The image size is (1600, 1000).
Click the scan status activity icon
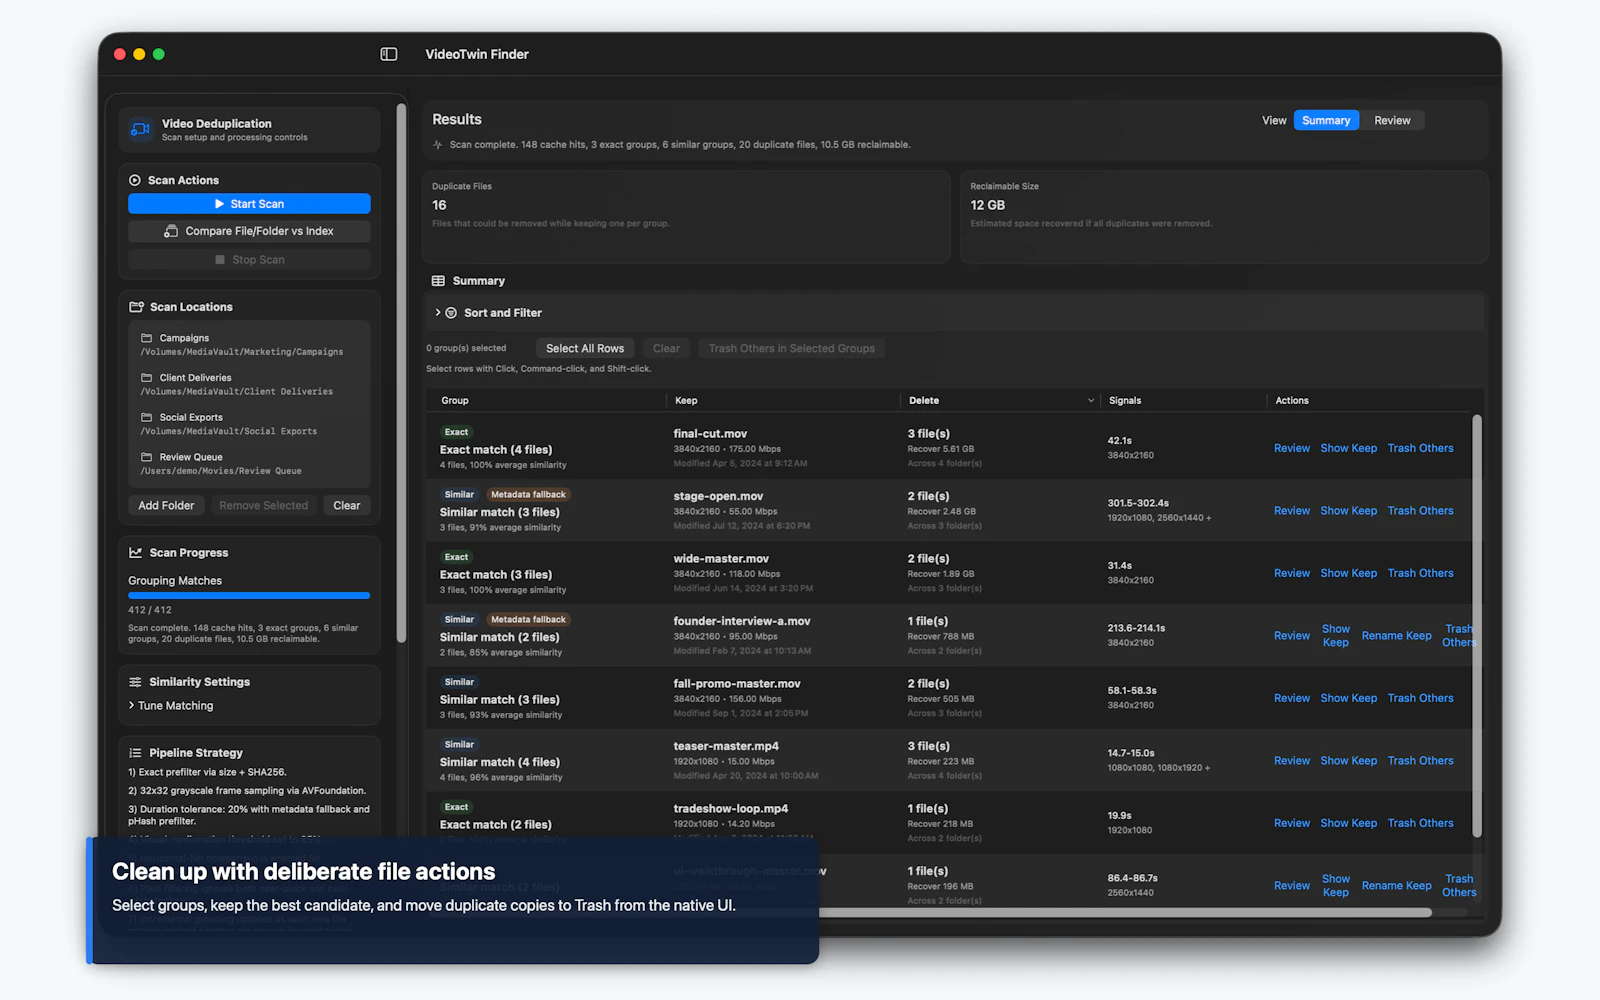click(437, 145)
